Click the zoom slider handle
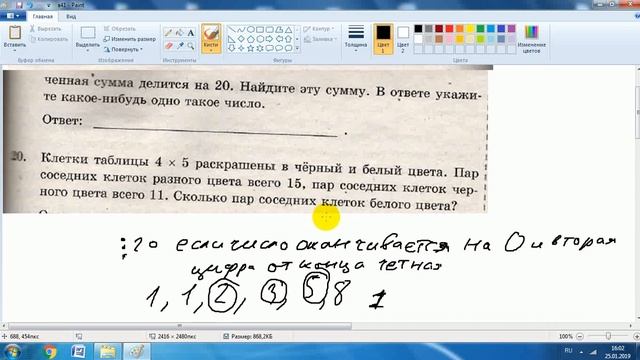 click(608, 336)
